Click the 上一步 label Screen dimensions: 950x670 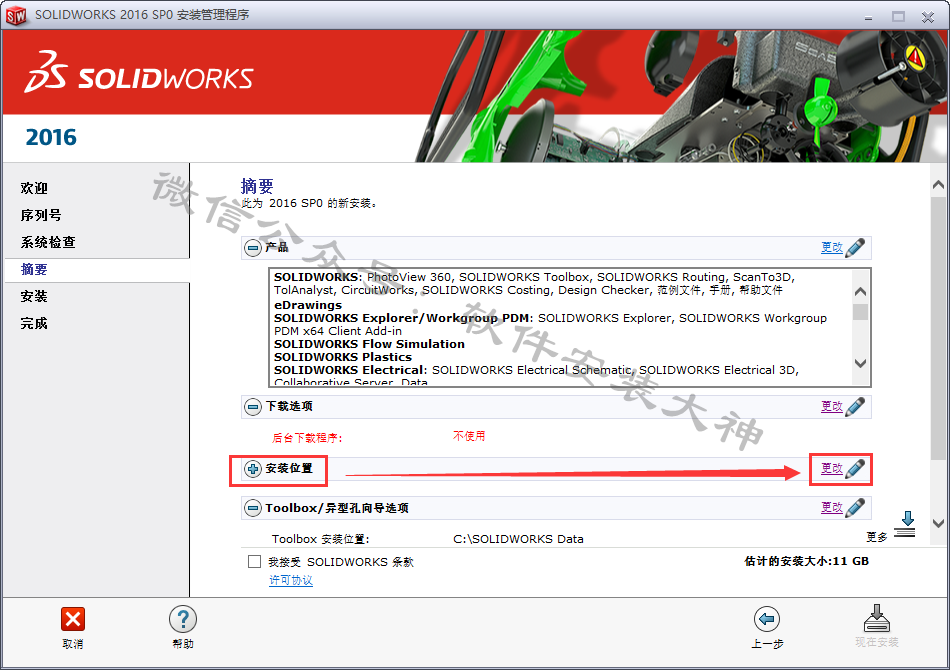point(767,644)
